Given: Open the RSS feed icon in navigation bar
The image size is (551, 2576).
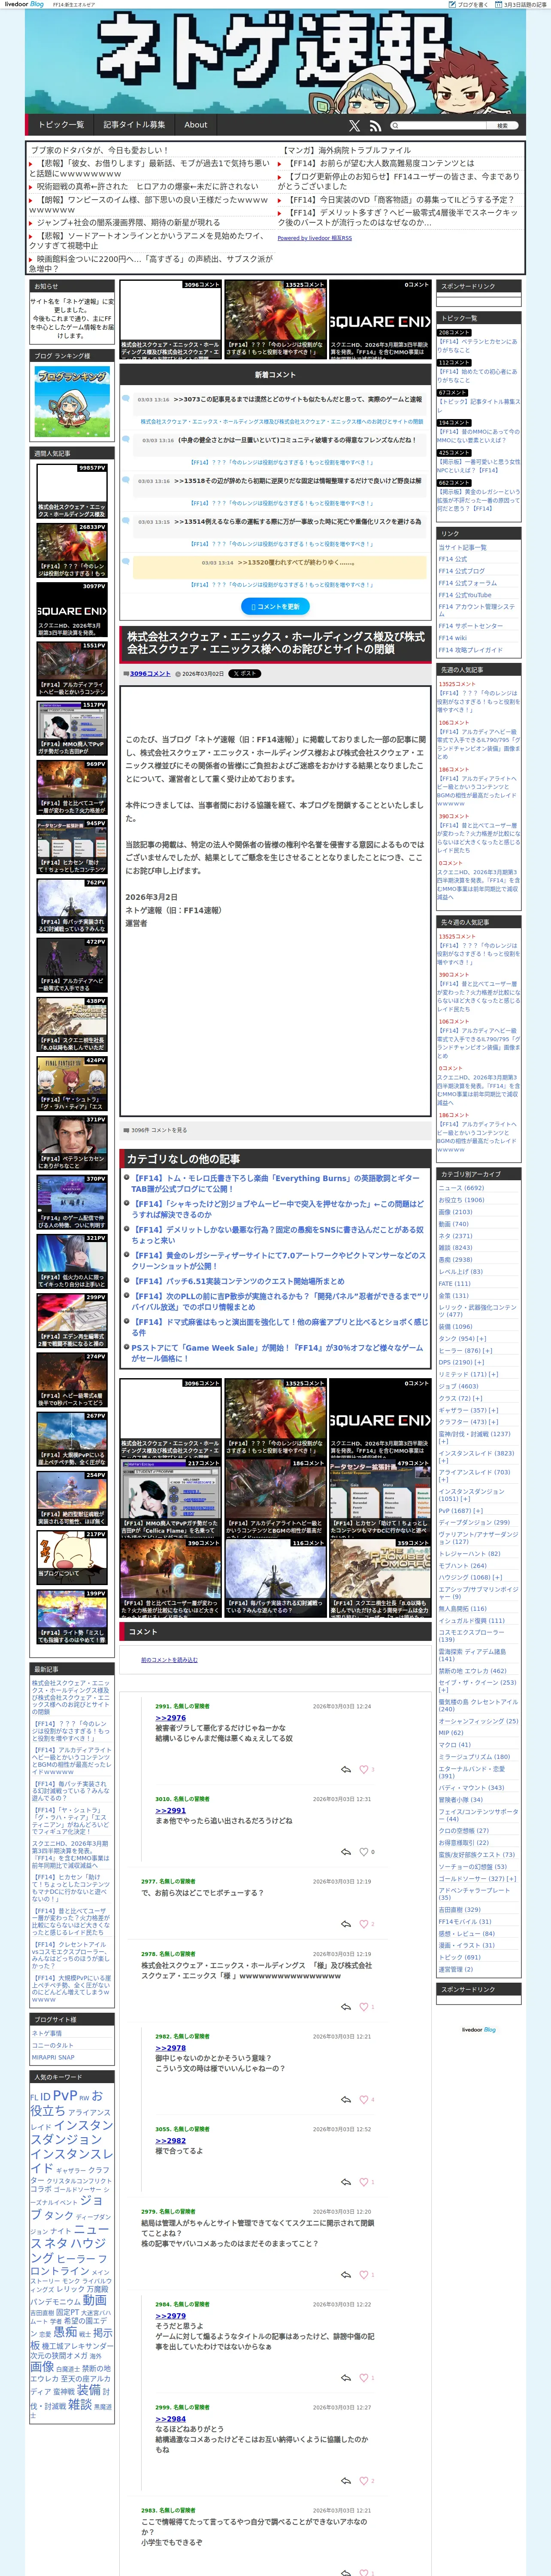Looking at the screenshot, I should point(374,126).
